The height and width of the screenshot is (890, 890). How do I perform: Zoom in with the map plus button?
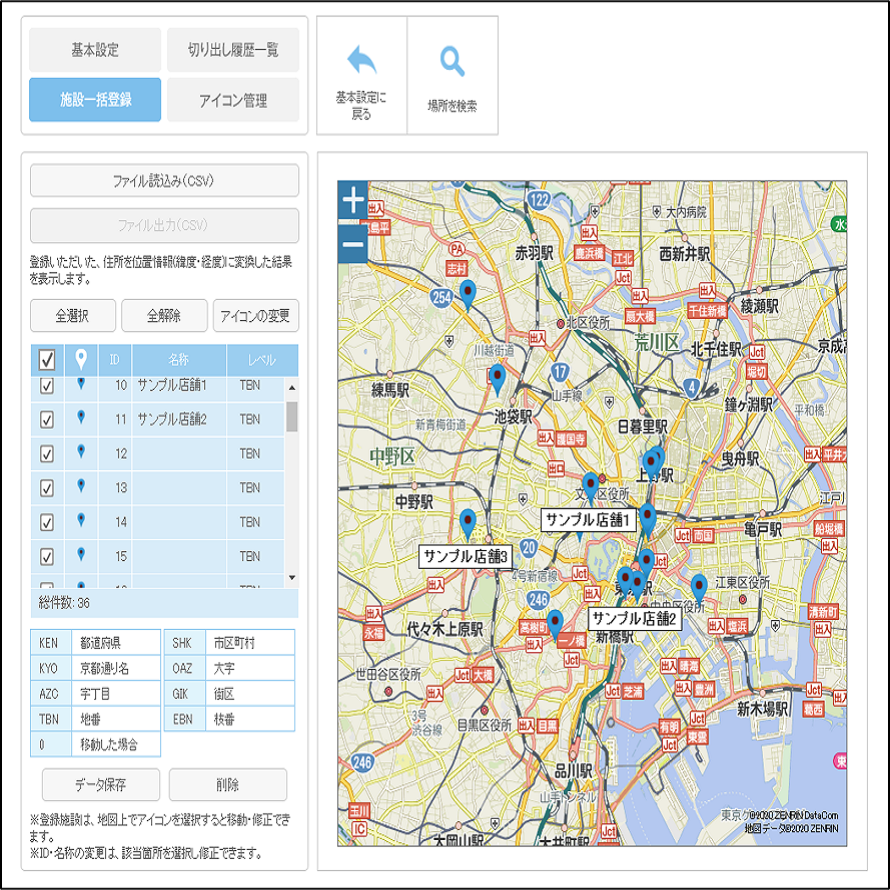pyautogui.click(x=353, y=201)
